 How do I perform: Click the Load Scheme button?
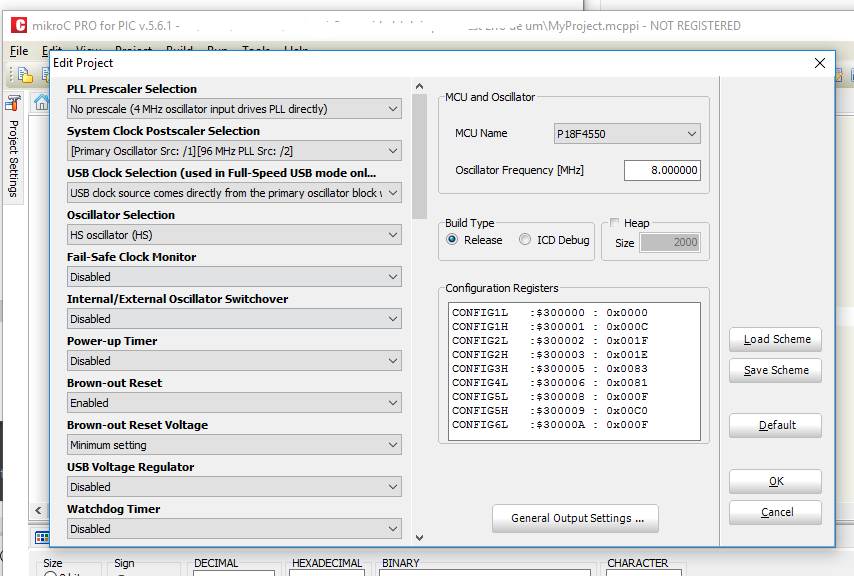pos(775,339)
